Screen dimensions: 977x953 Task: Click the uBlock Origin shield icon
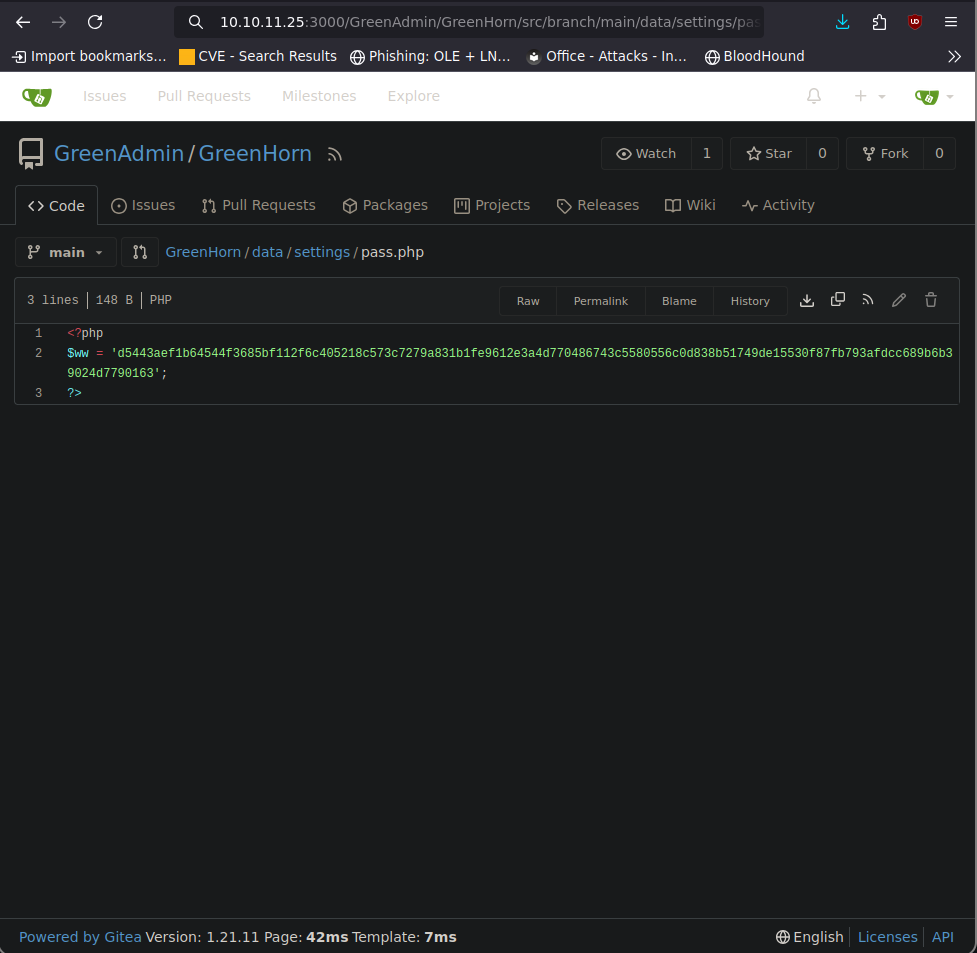(915, 22)
